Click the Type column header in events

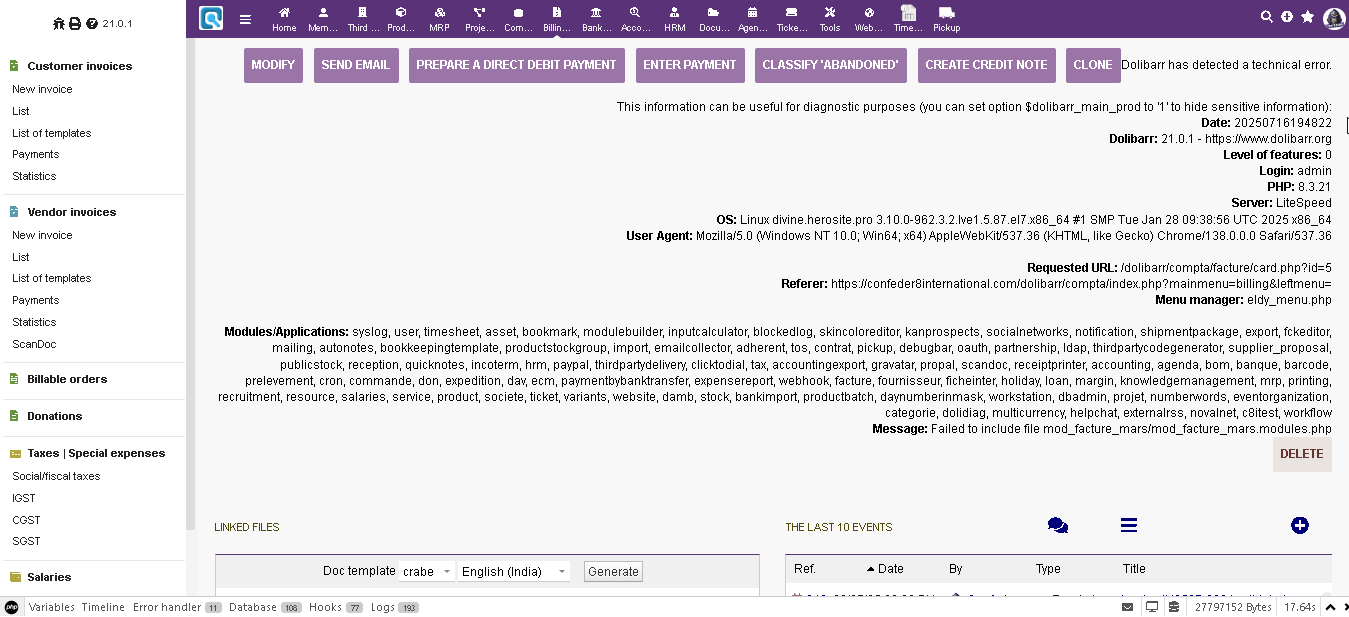point(1048,569)
